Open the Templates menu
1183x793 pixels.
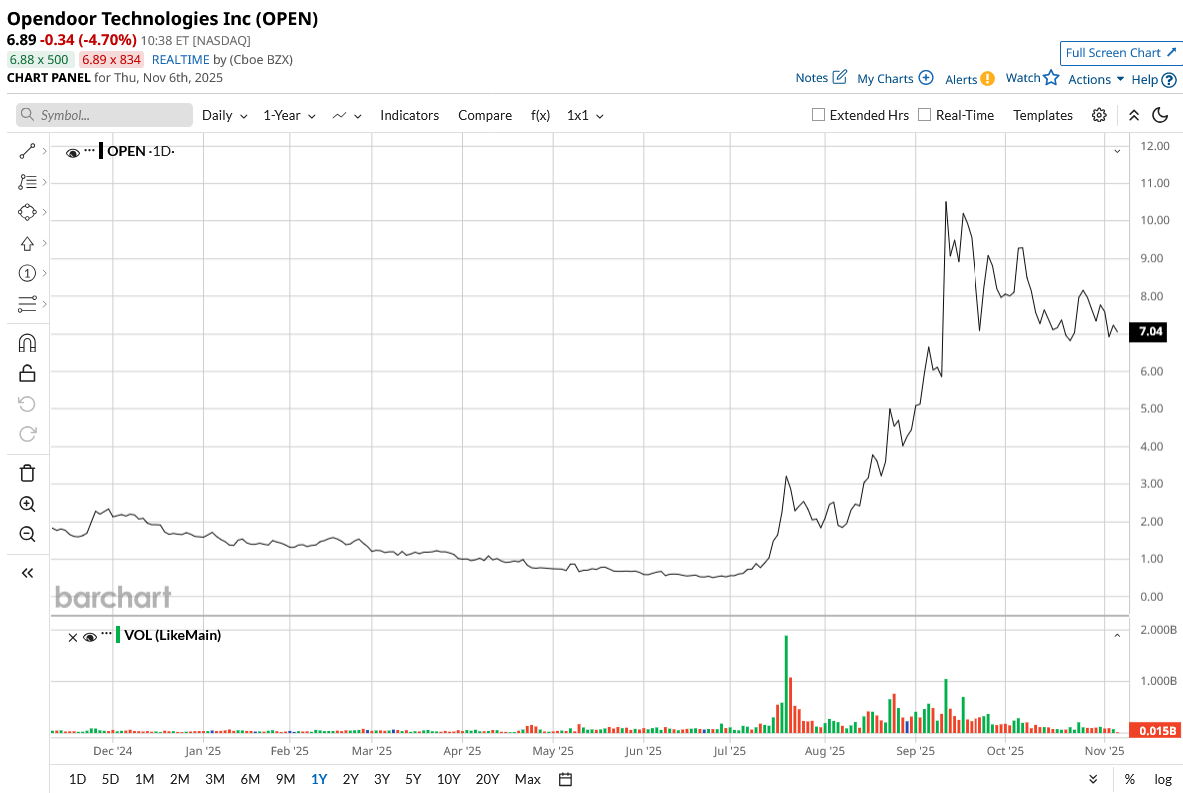coord(1043,115)
